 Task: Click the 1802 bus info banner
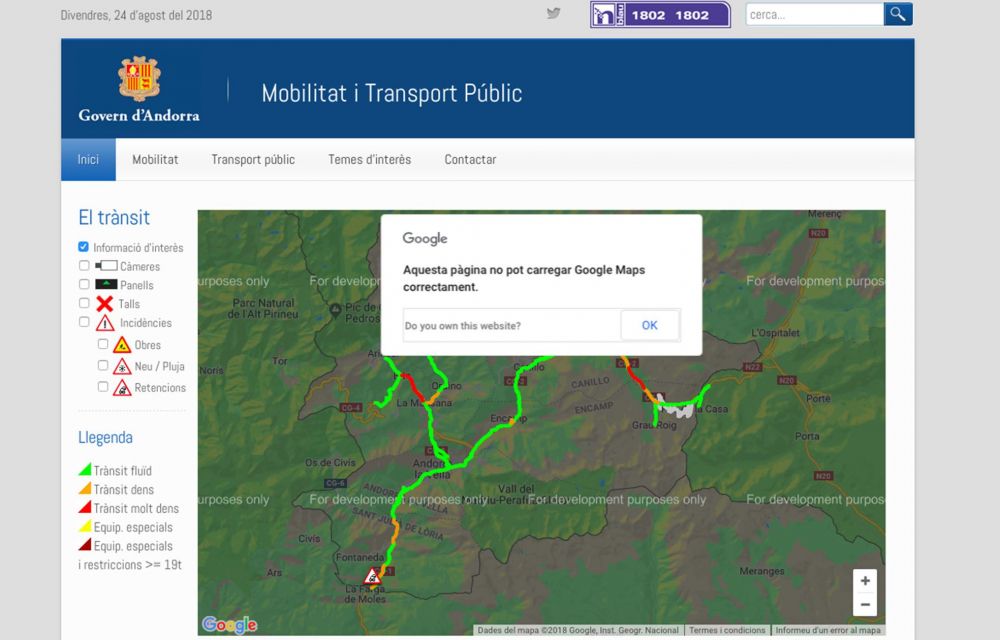coord(660,15)
